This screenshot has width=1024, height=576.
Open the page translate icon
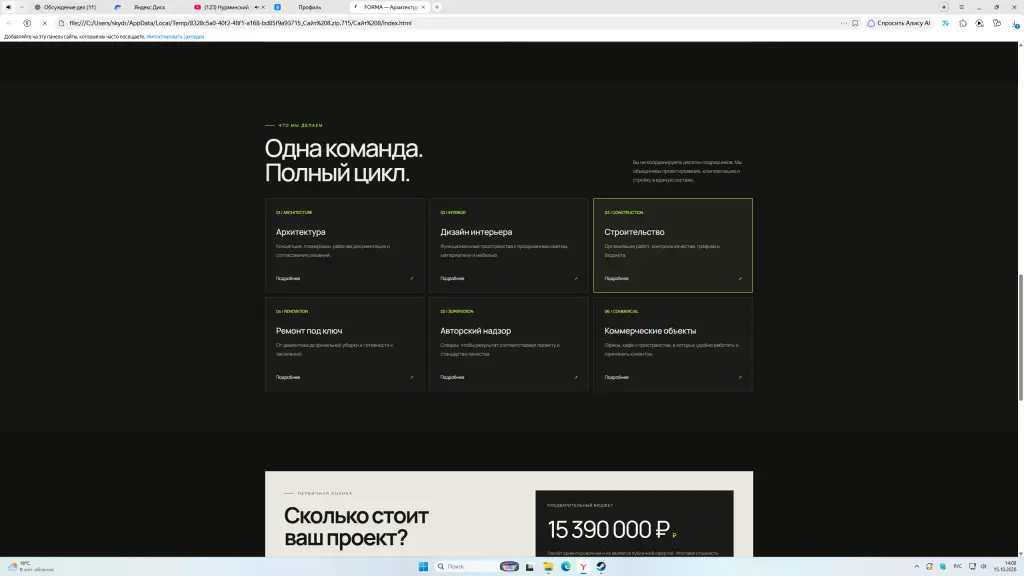click(x=945, y=23)
